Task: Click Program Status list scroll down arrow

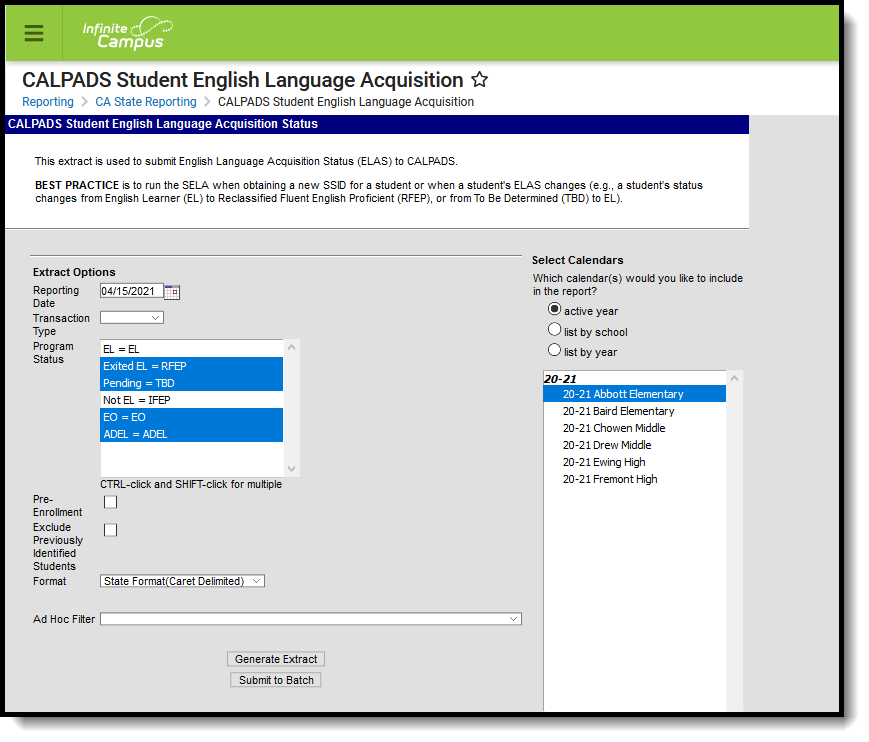Action: [292, 469]
